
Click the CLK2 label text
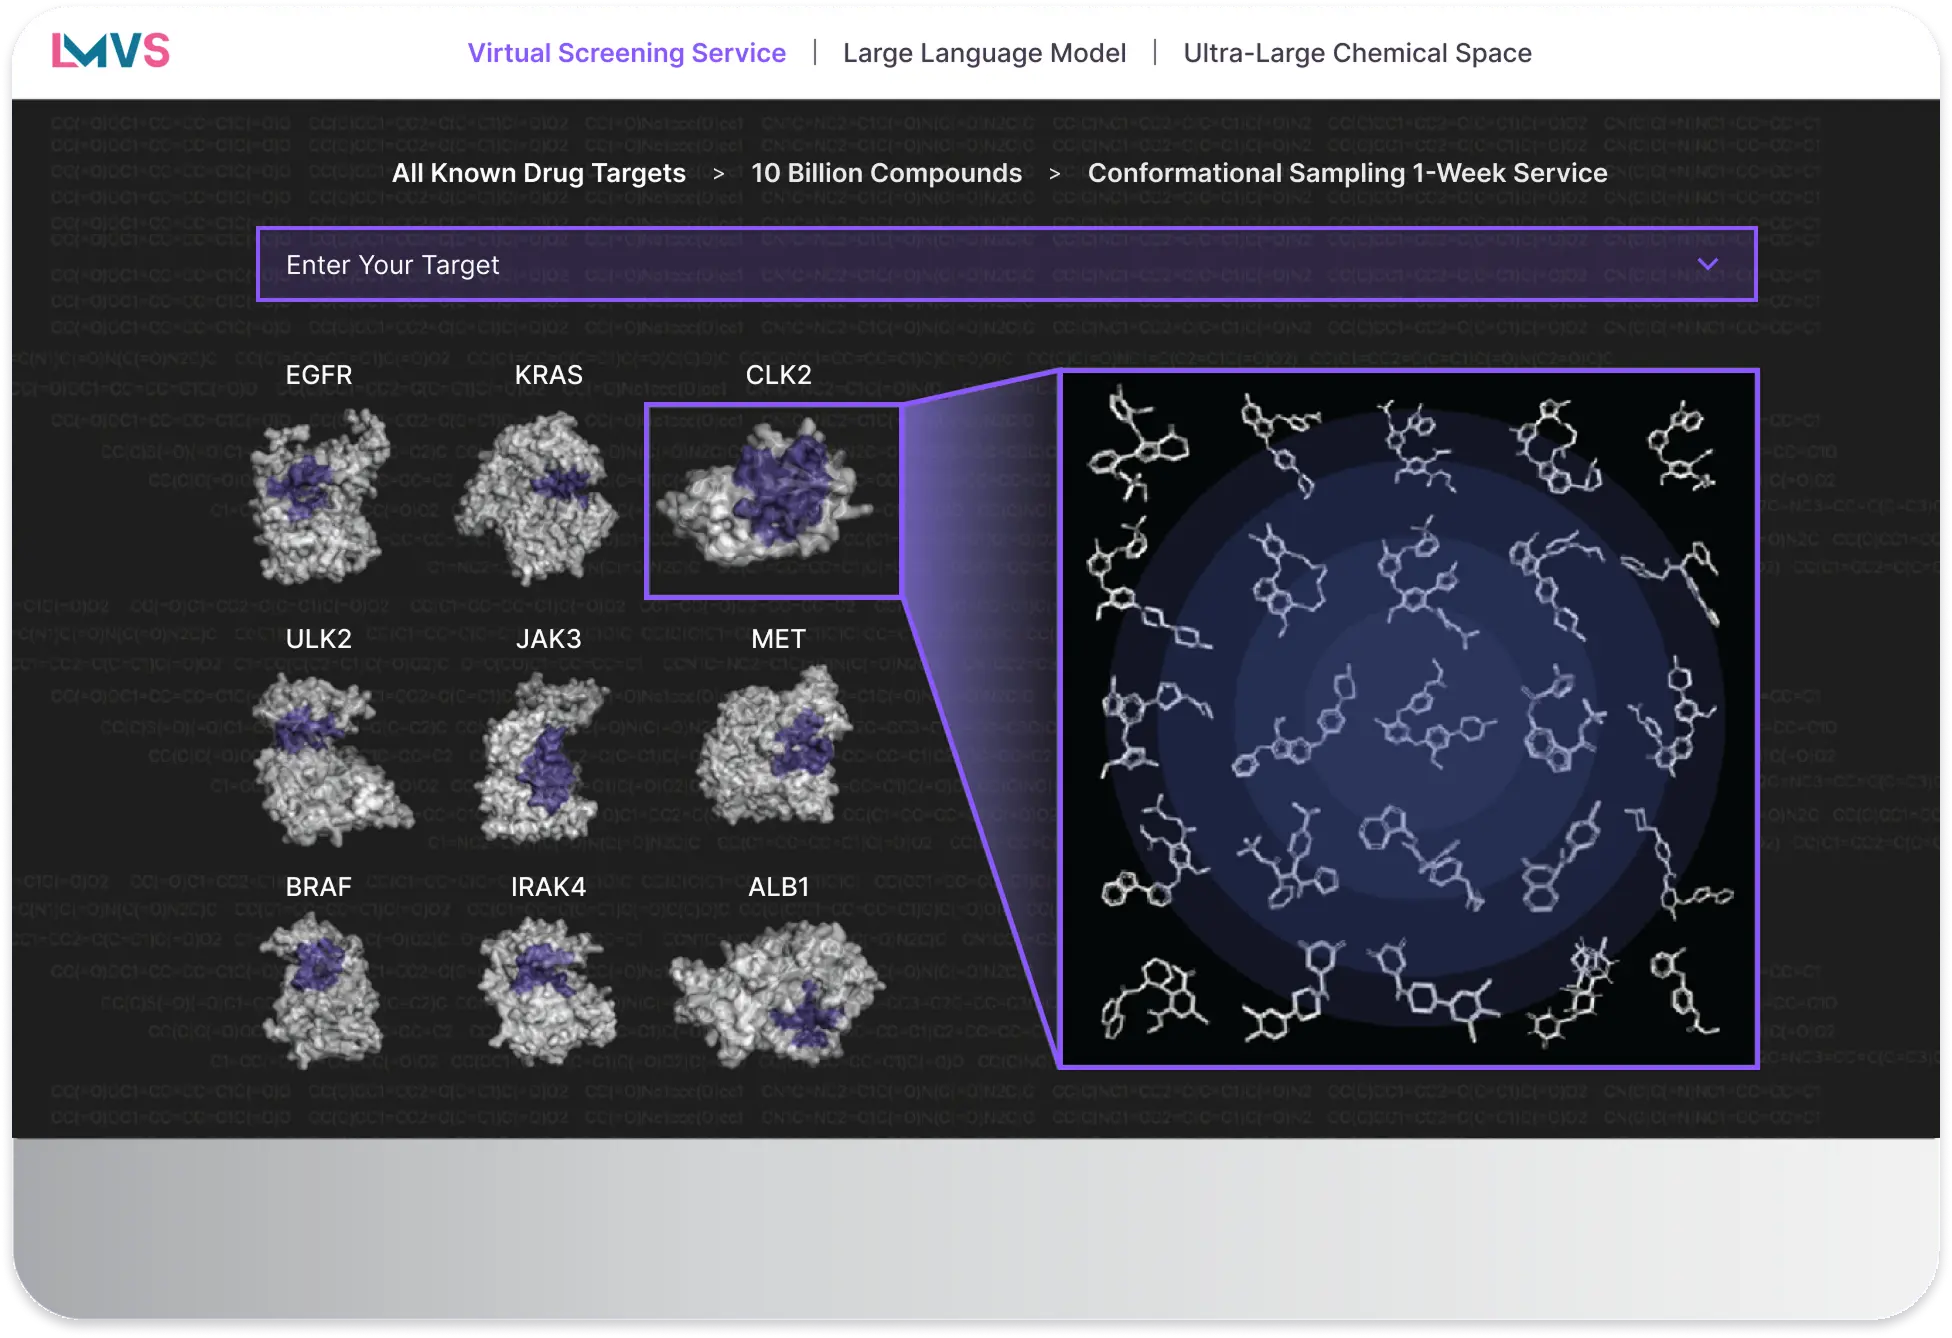tap(778, 375)
